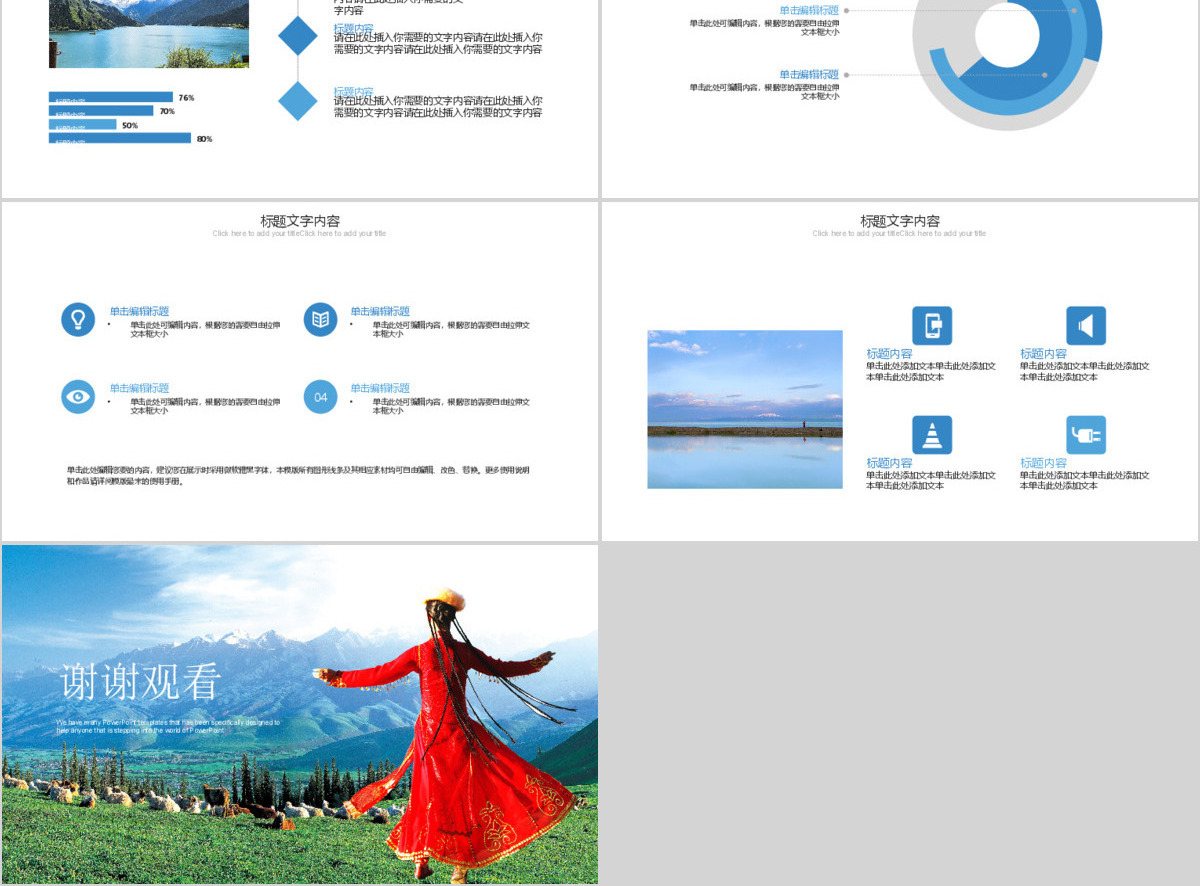
Task: Click the eye circle icon
Action: pos(78,396)
